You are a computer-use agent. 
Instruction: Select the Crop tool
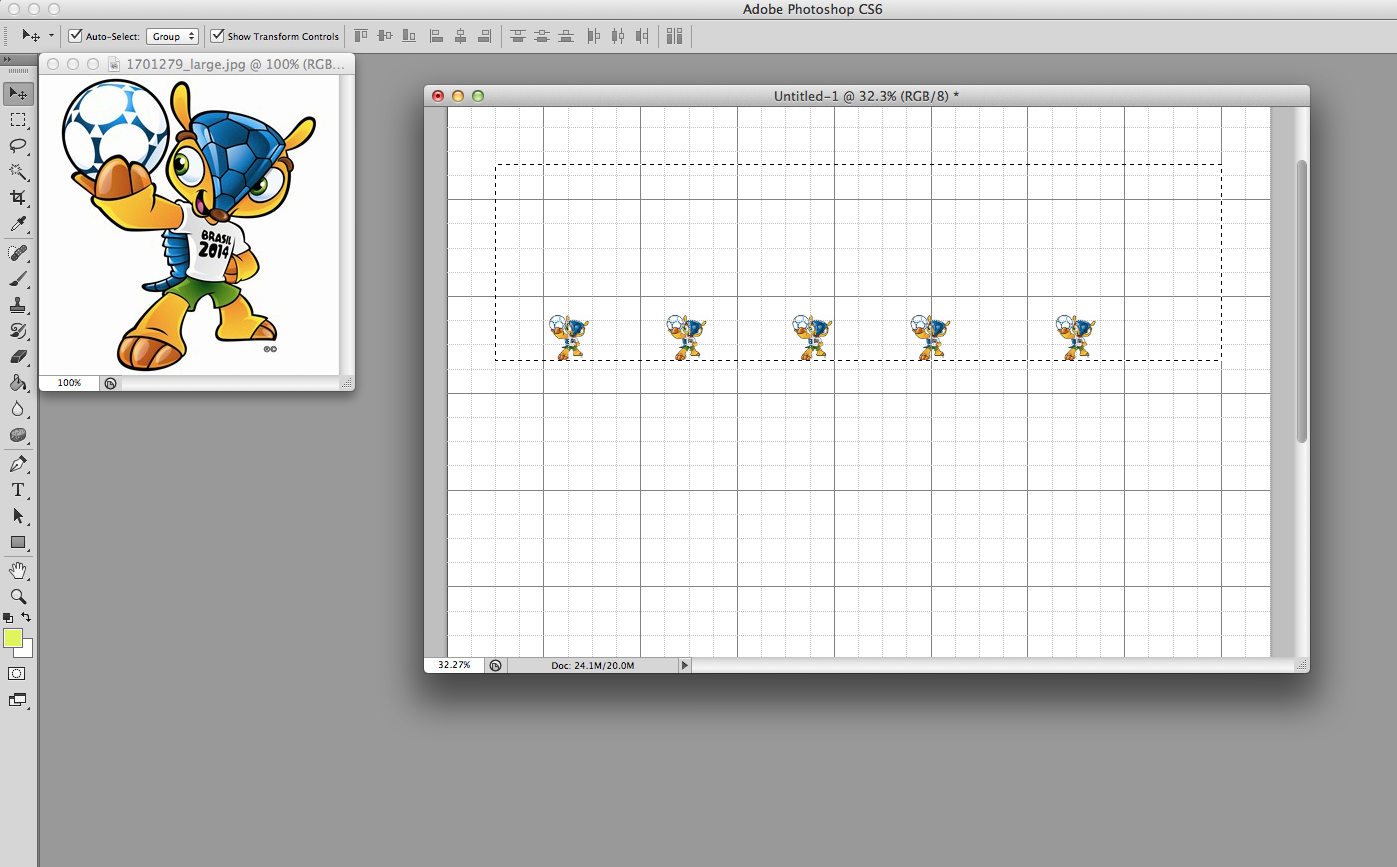pos(18,198)
